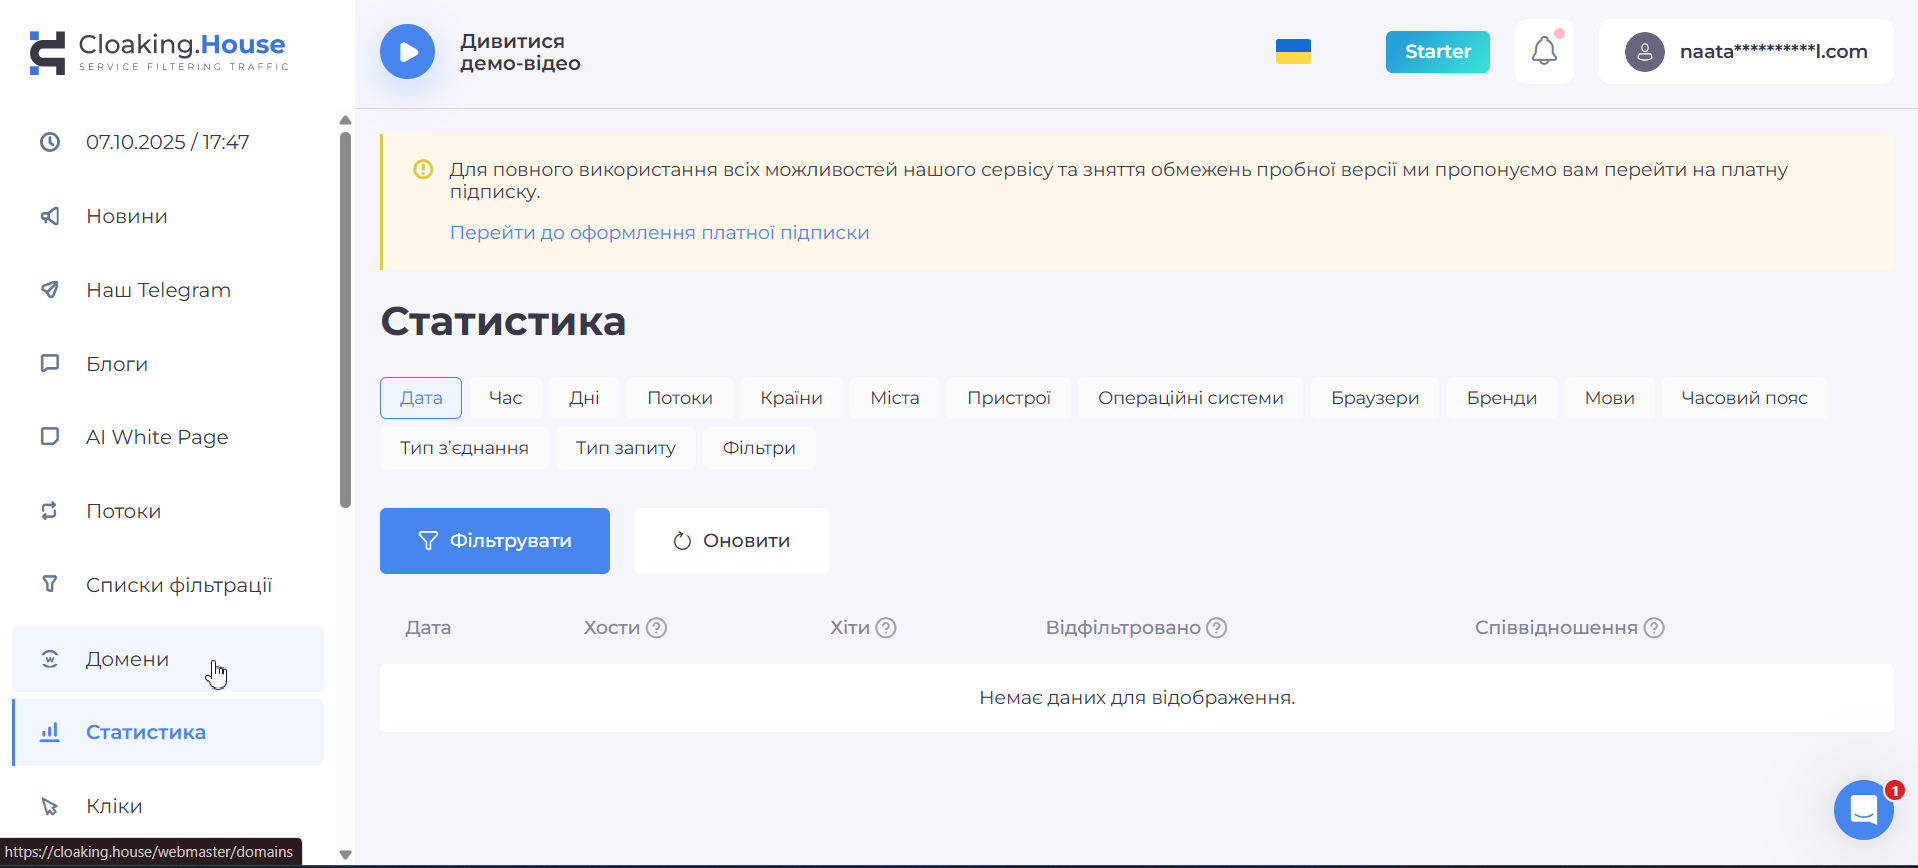1918x868 pixels.
Task: Go to AI White Page section
Action: pyautogui.click(x=157, y=437)
